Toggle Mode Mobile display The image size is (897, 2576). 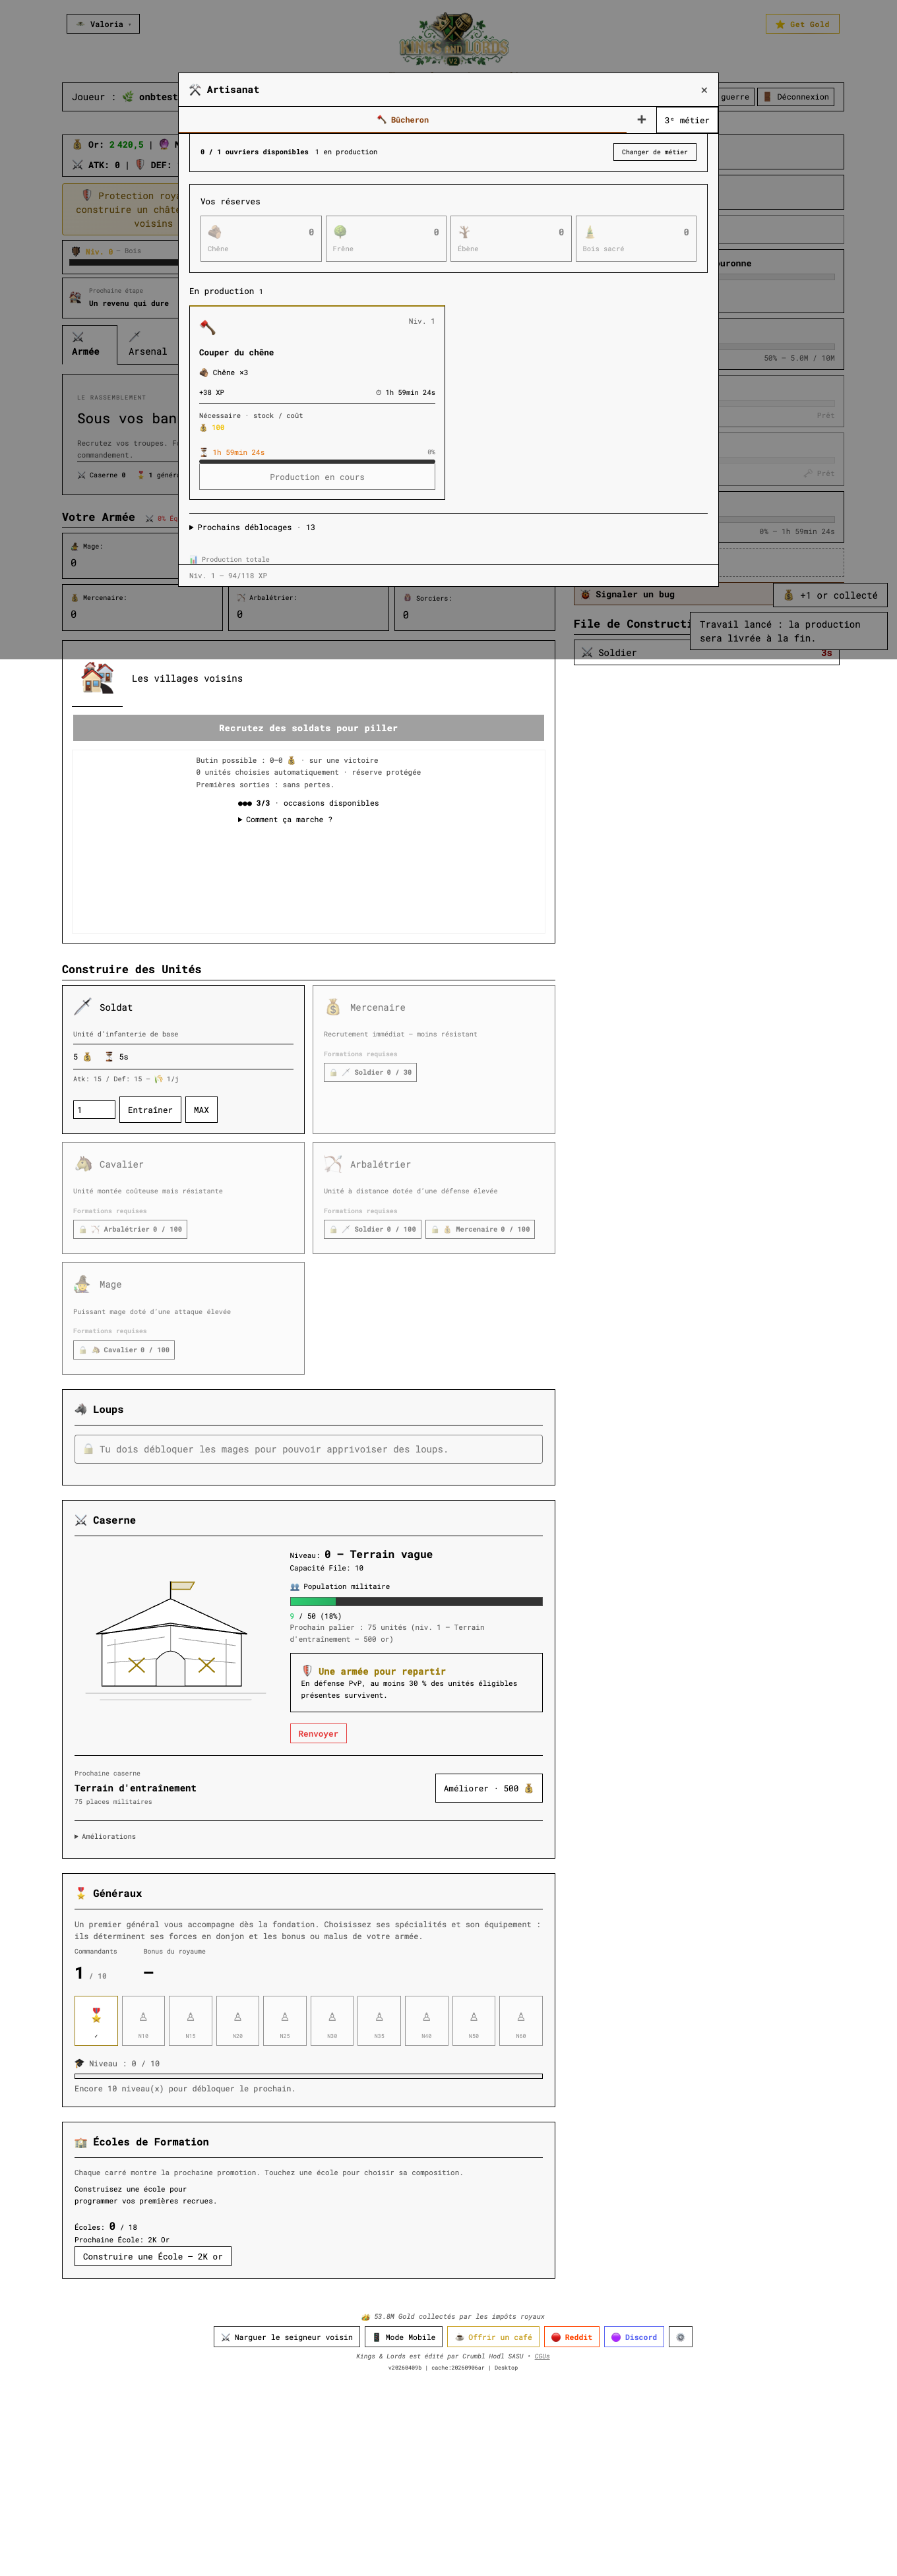click(404, 2337)
